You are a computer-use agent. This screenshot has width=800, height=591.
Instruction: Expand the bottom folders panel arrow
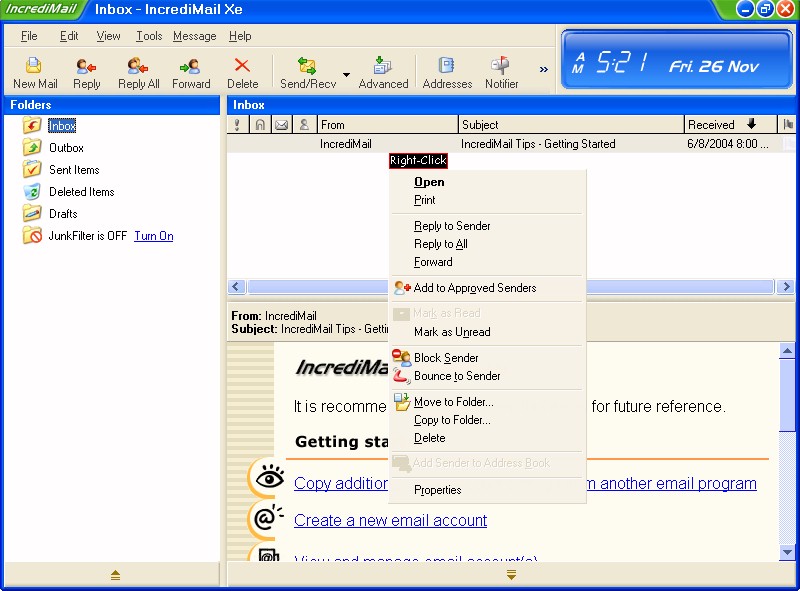115,575
